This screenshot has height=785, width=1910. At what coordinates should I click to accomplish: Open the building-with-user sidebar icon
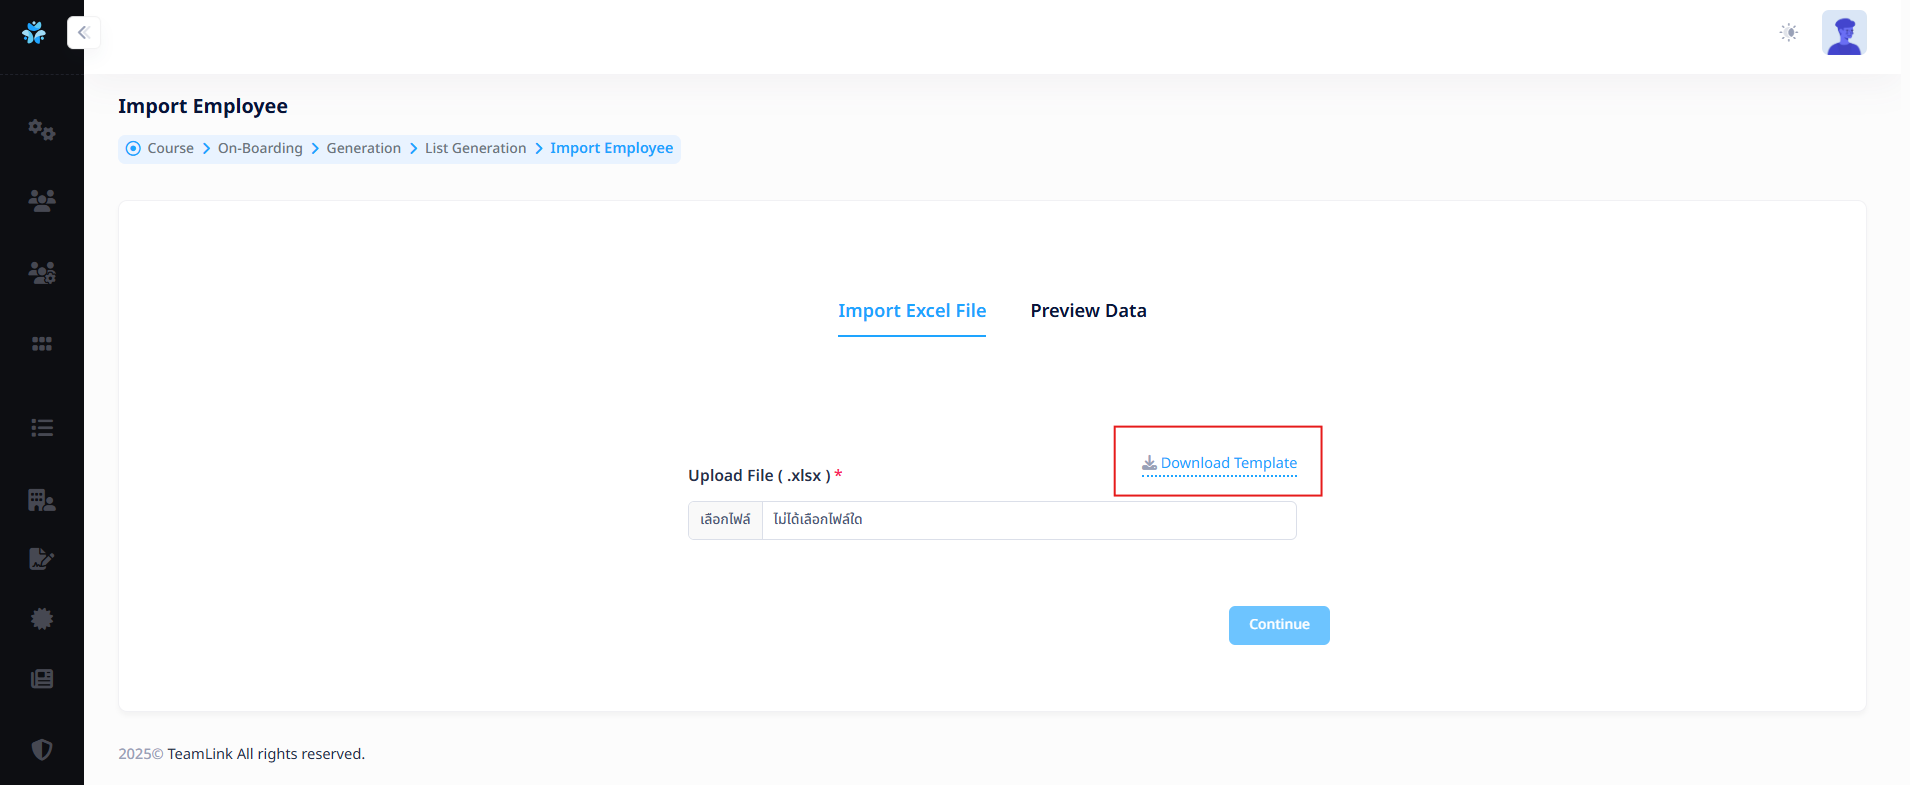(x=42, y=500)
